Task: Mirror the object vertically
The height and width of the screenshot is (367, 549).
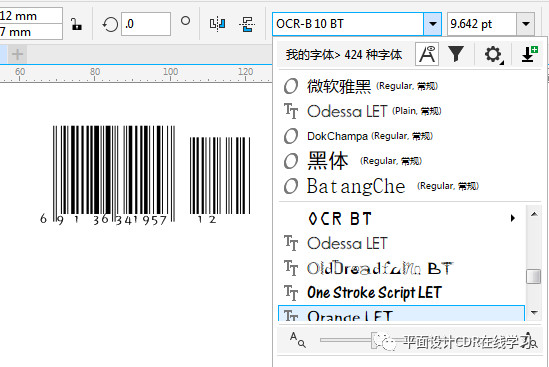Action: point(247,24)
